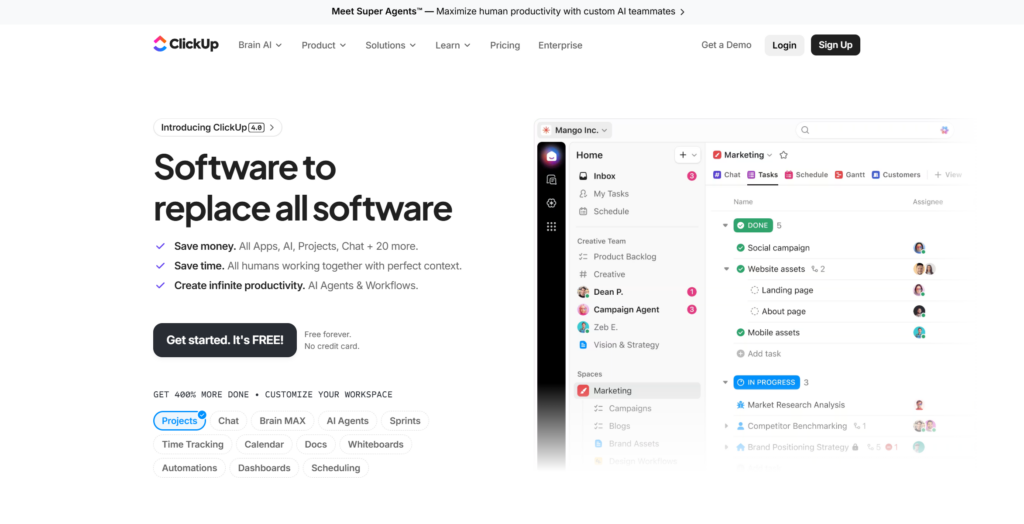The width and height of the screenshot is (1024, 524).
Task: Open the Get a Demo link
Action: coord(726,45)
